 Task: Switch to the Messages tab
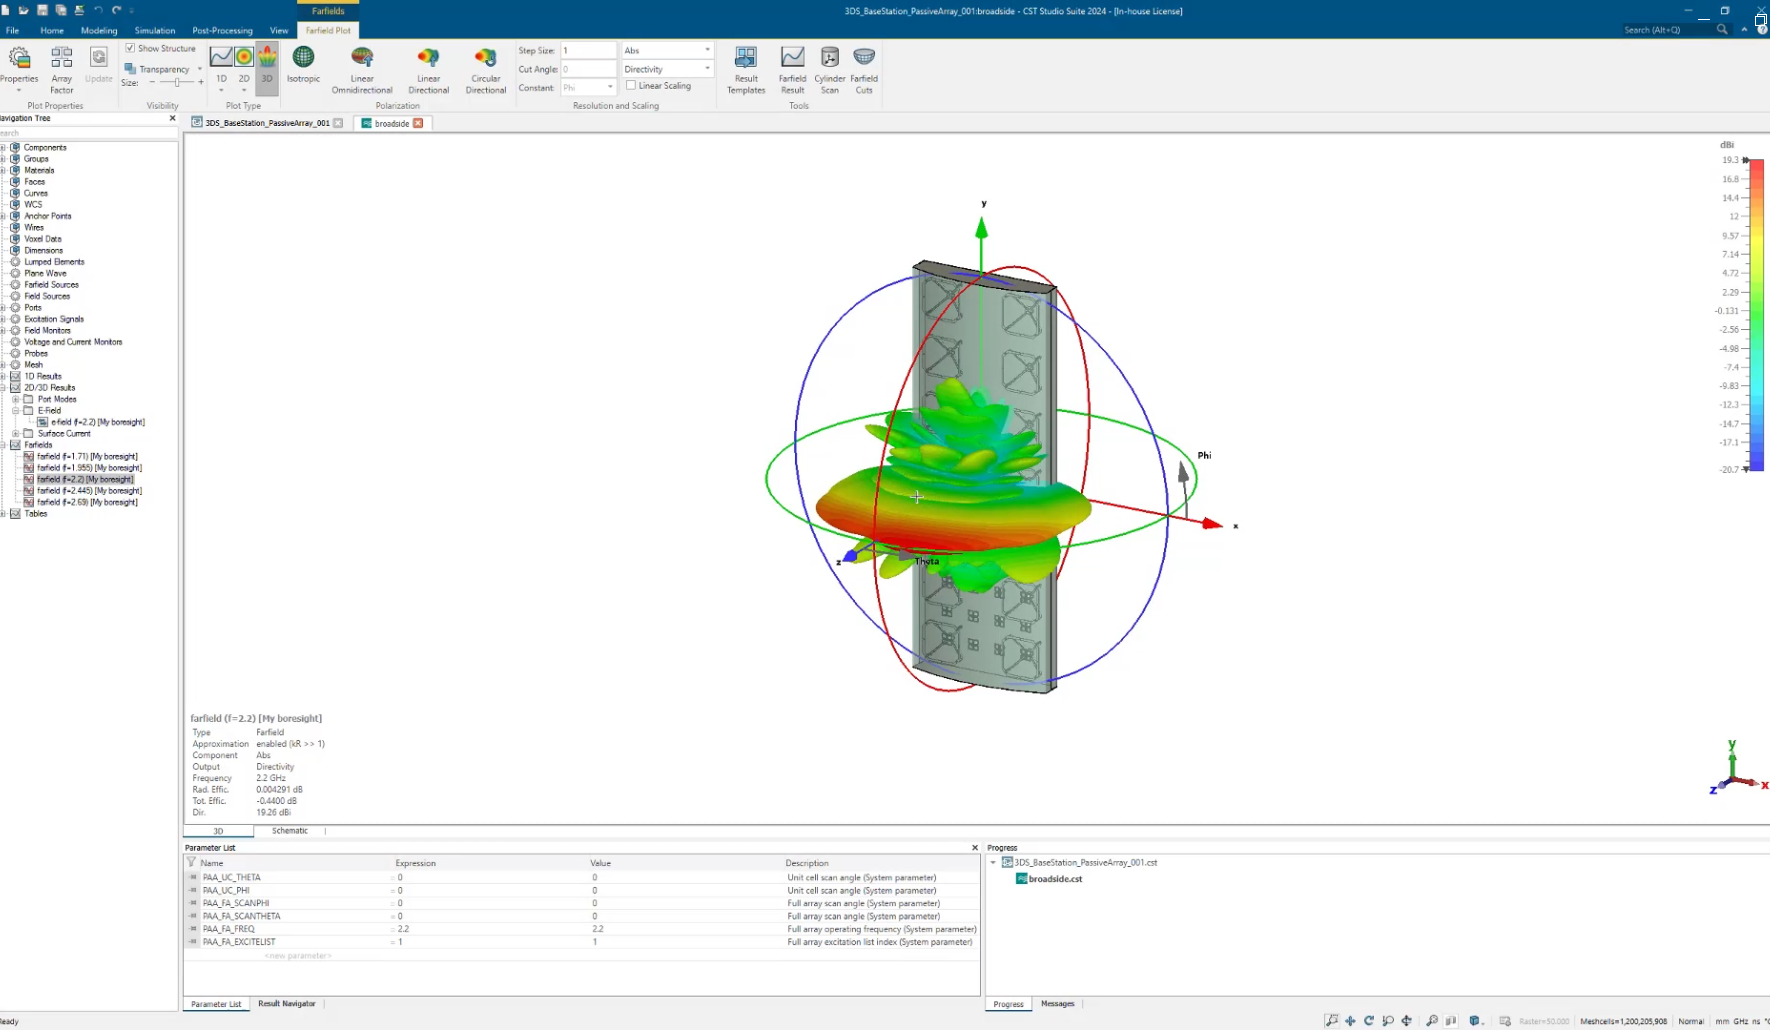(x=1057, y=1004)
